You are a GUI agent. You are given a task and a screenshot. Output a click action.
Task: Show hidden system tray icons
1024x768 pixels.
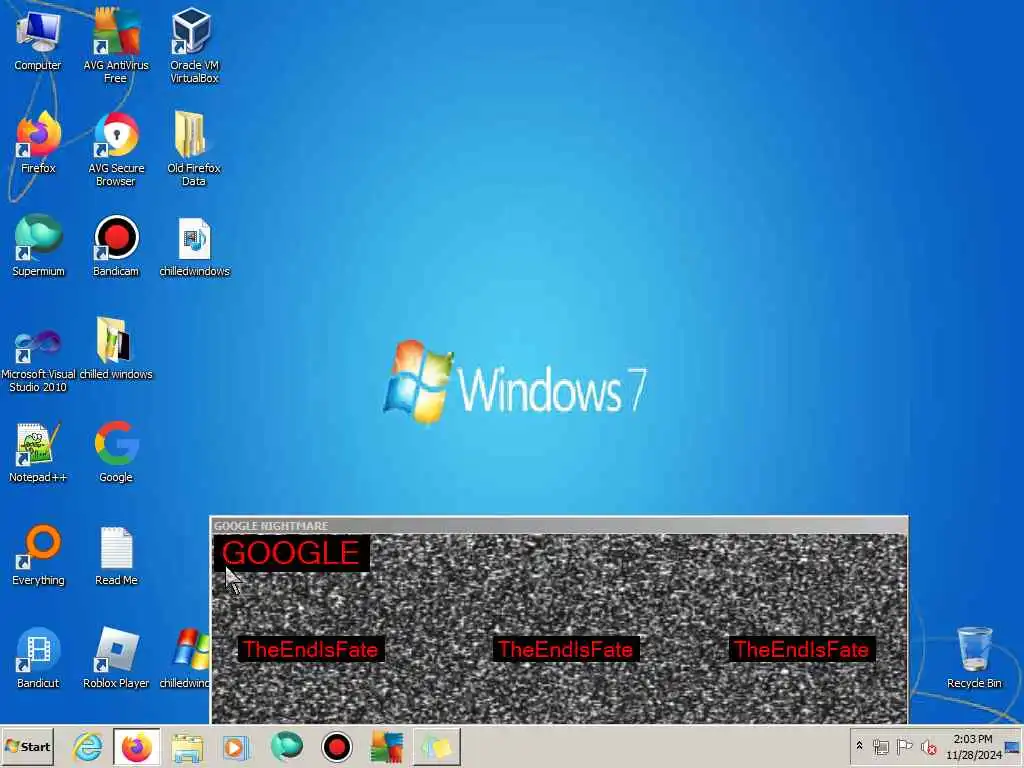(x=859, y=746)
